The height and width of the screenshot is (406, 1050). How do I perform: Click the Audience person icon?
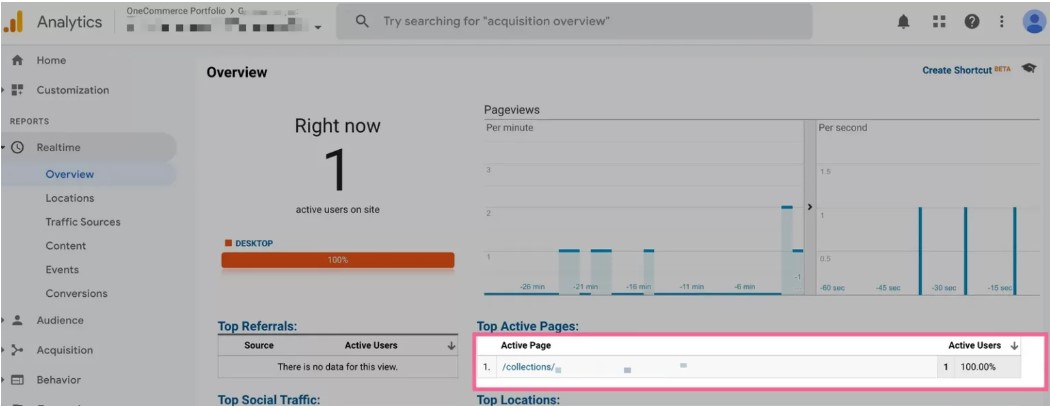point(17,320)
